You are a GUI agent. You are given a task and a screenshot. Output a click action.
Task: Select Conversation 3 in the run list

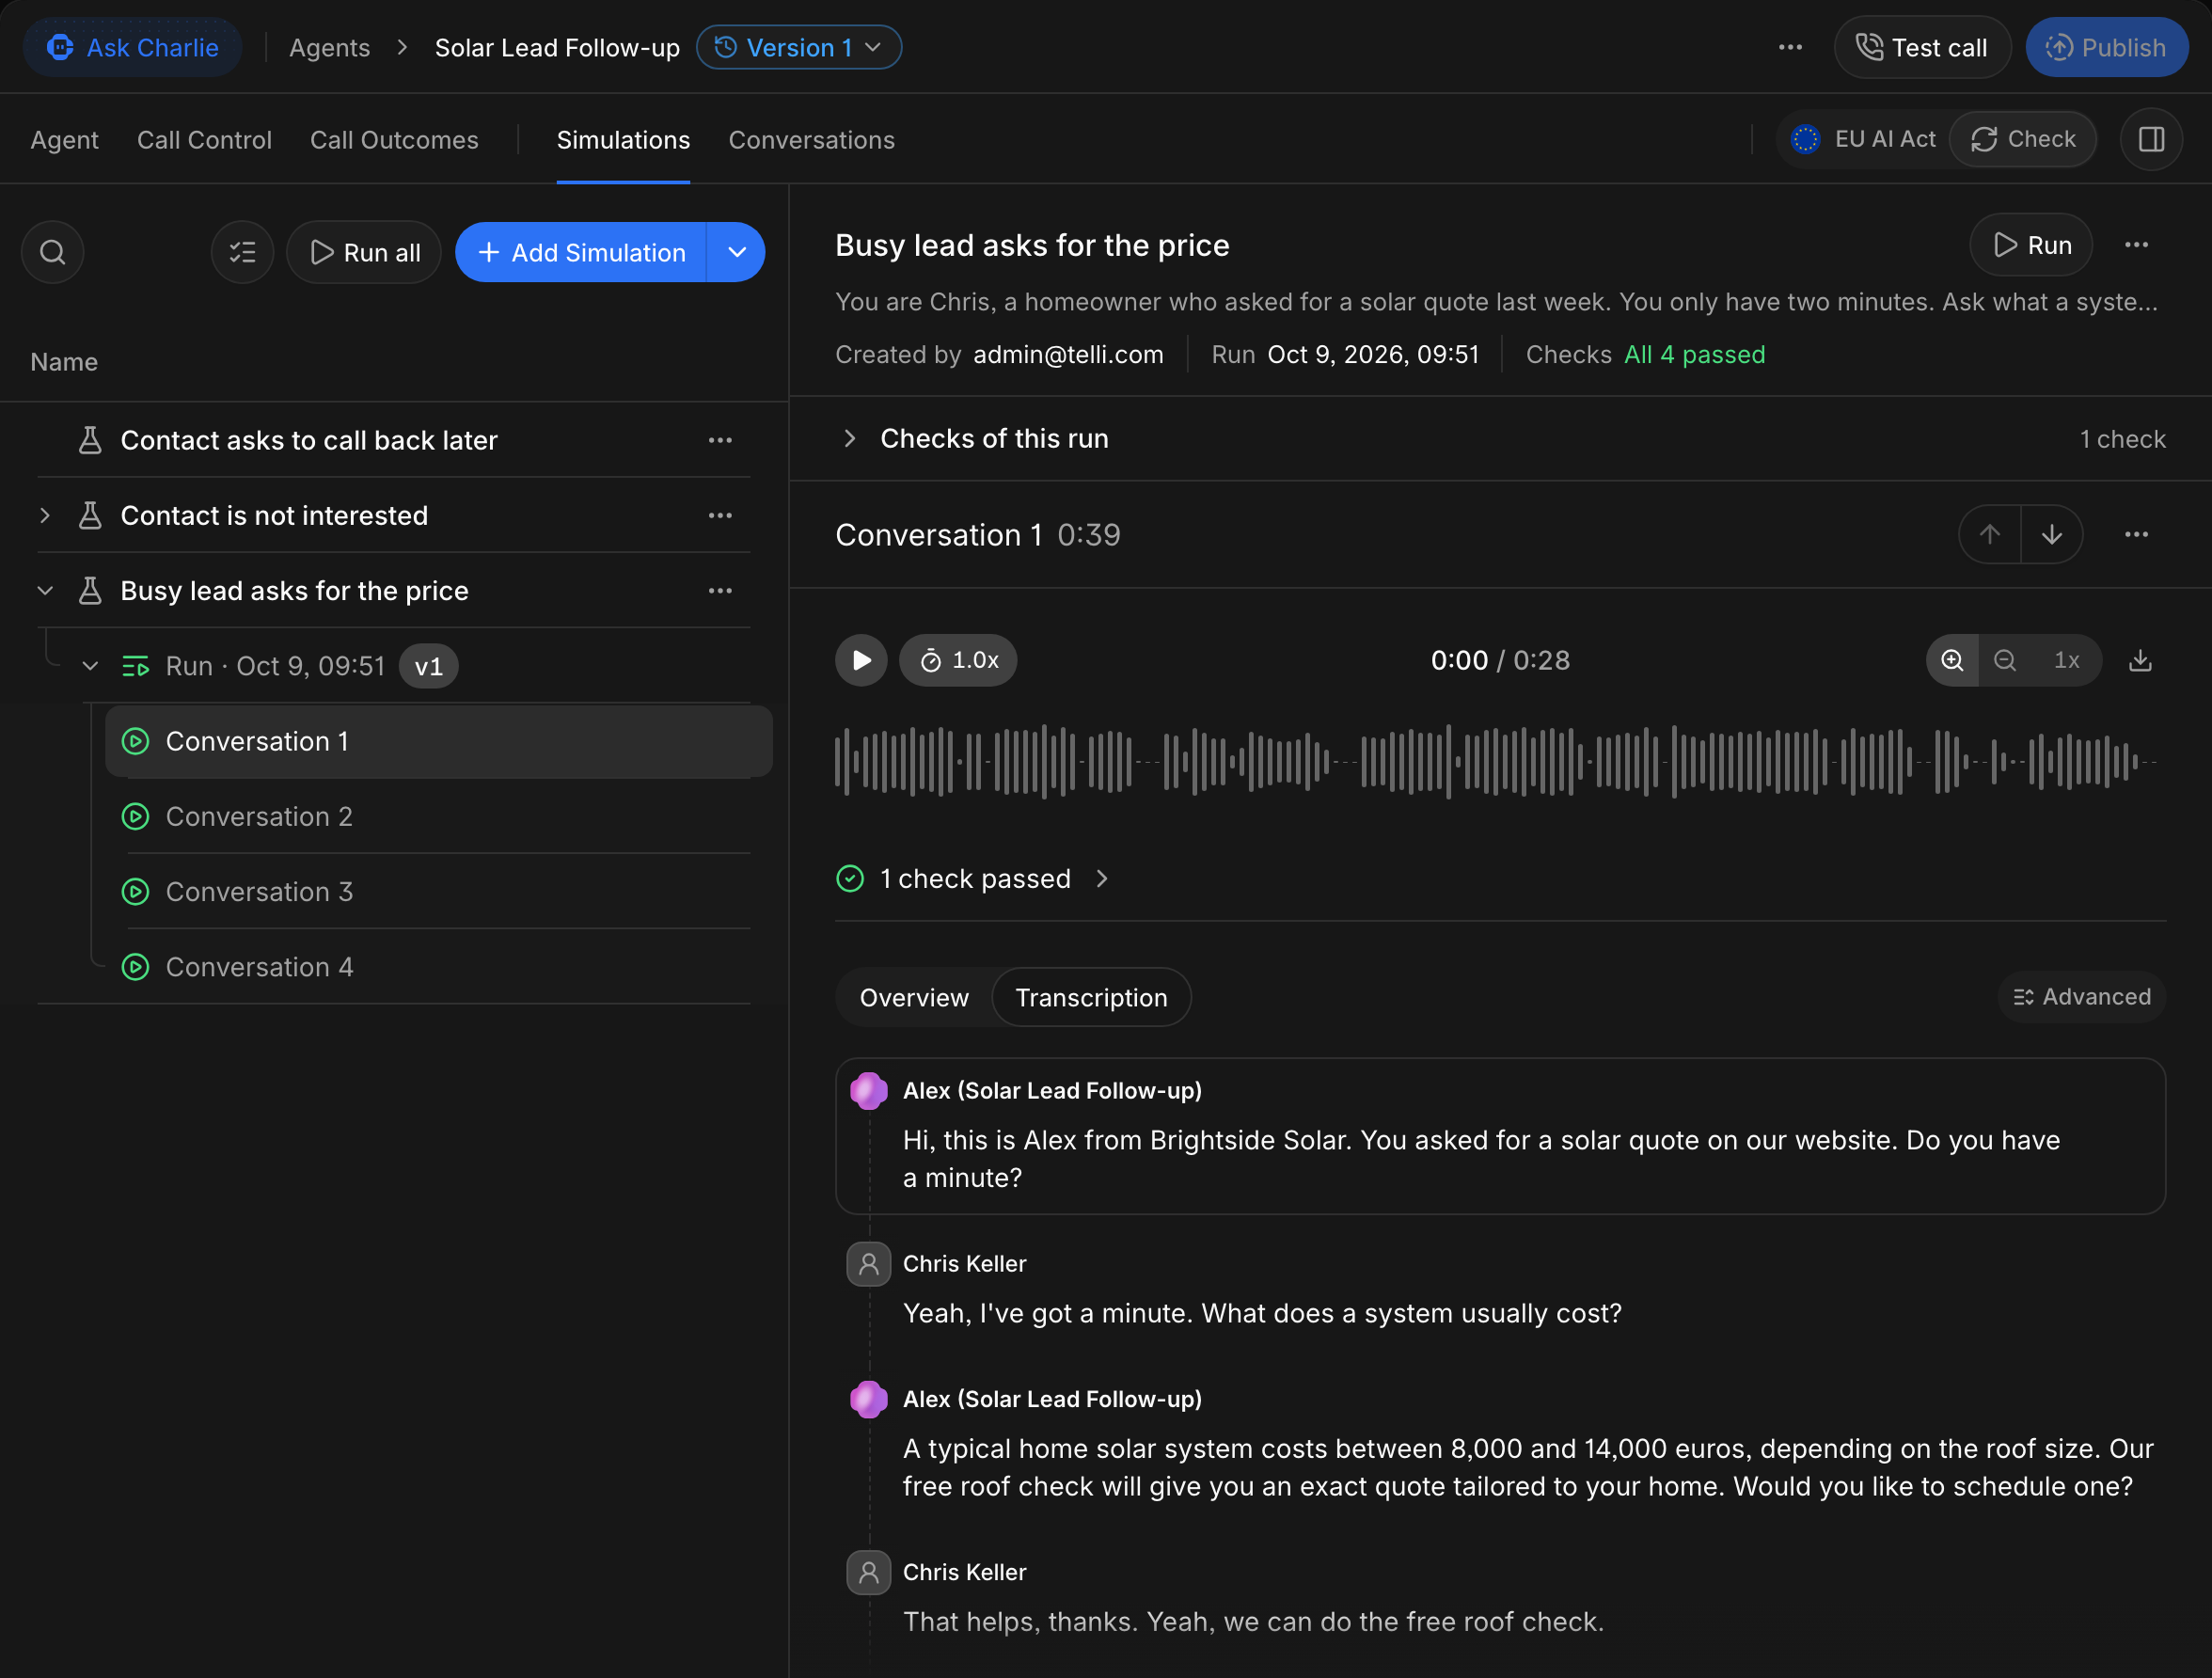[x=437, y=891]
